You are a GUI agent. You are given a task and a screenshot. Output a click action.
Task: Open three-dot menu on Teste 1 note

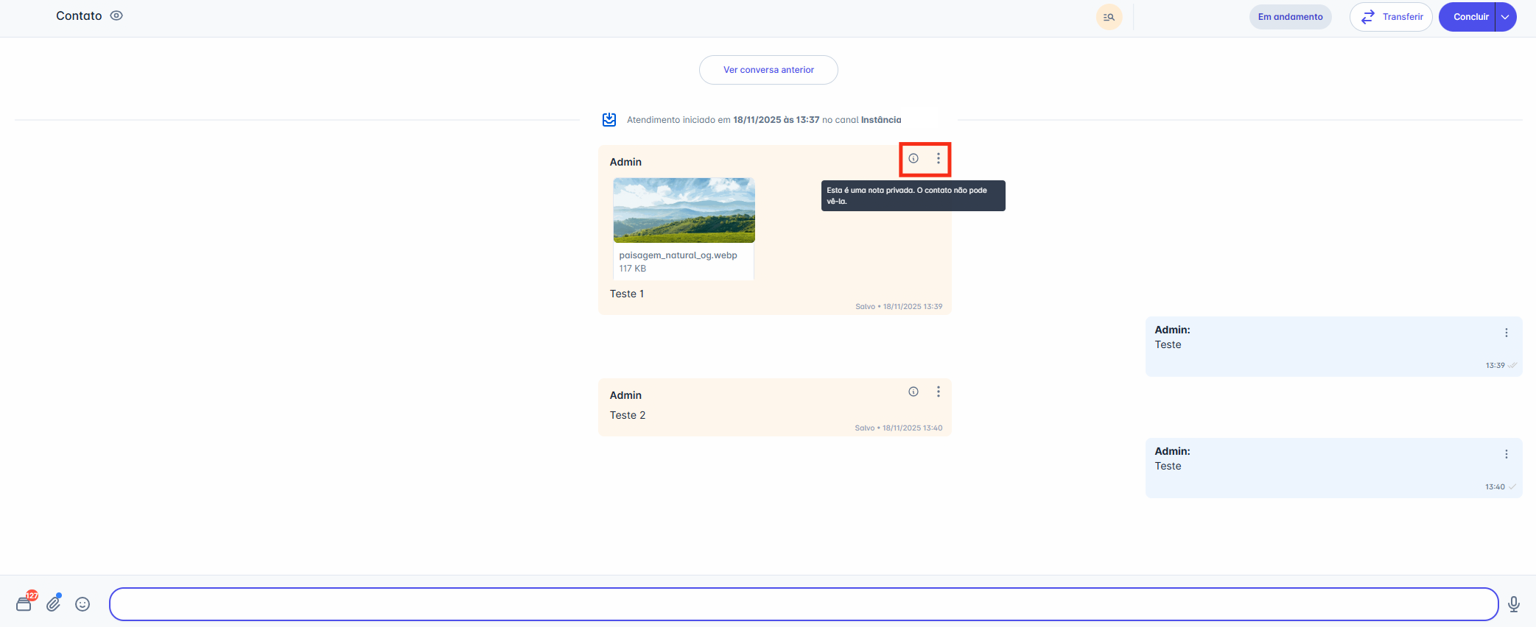tap(938, 159)
